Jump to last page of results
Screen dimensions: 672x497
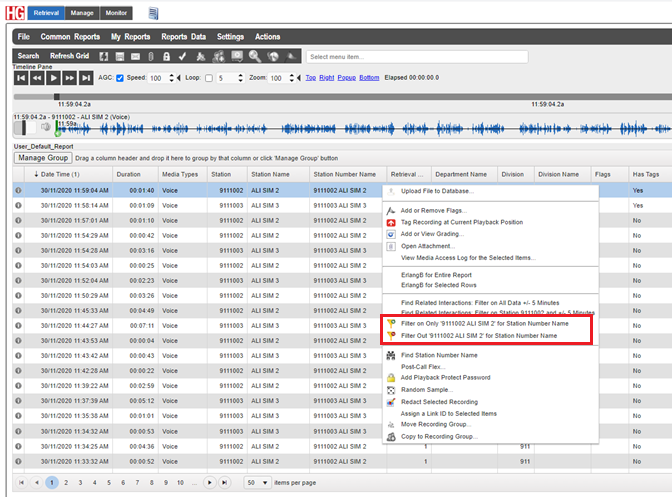coord(225,482)
